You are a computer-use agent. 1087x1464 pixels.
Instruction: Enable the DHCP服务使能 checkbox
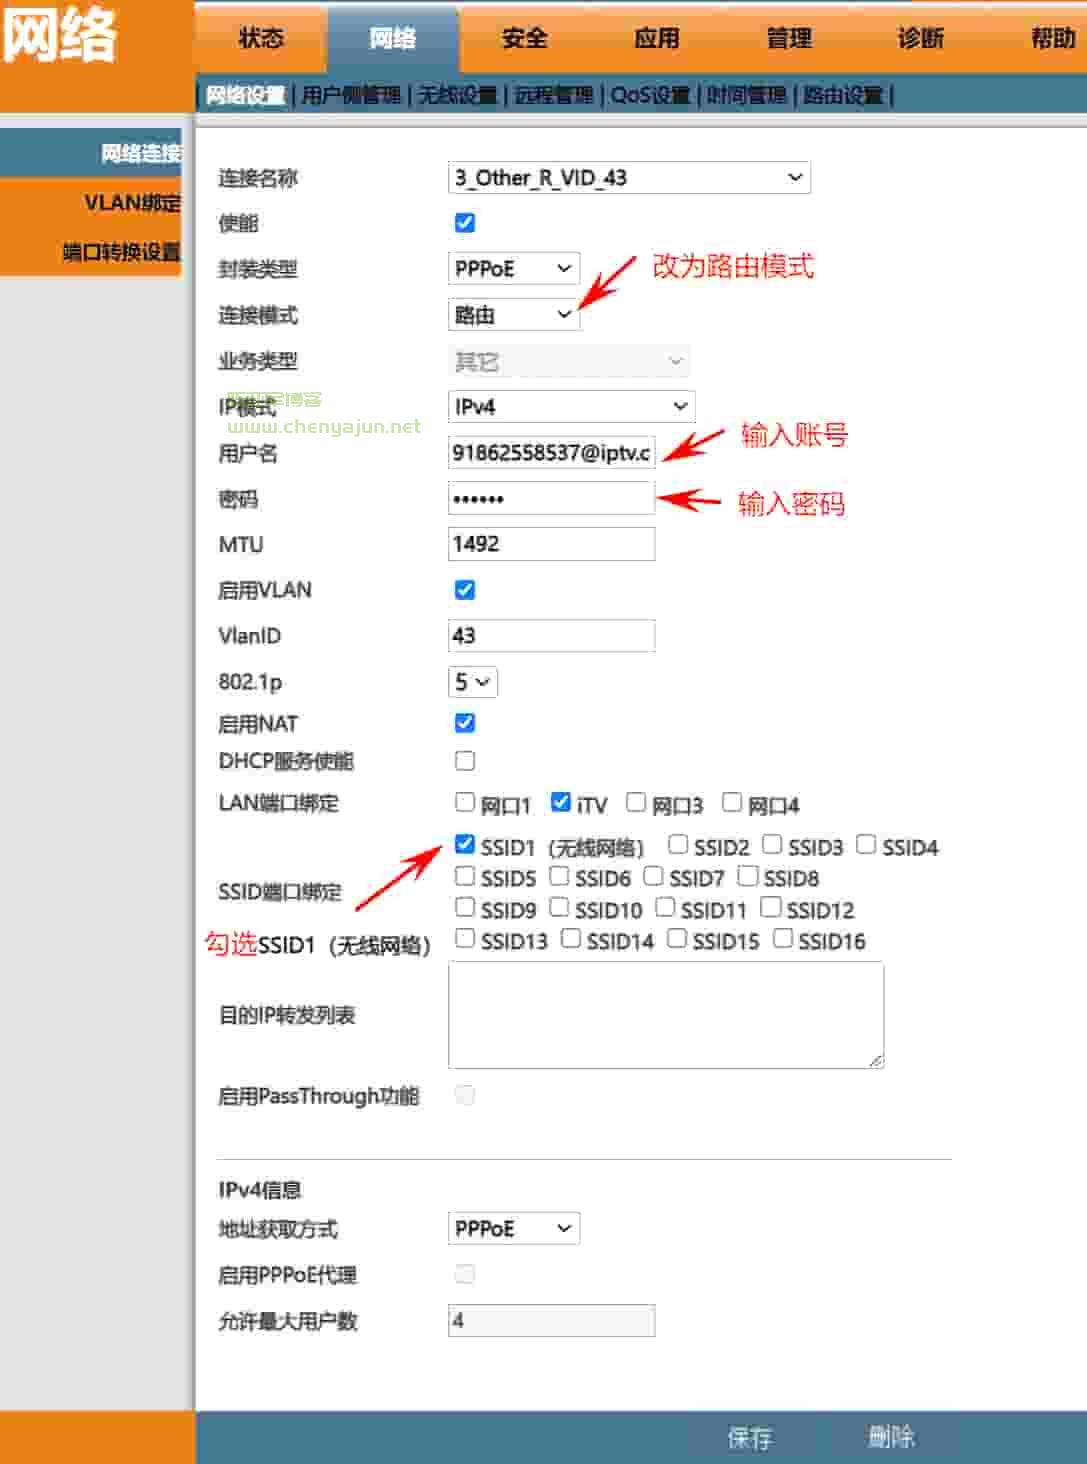[x=465, y=761]
